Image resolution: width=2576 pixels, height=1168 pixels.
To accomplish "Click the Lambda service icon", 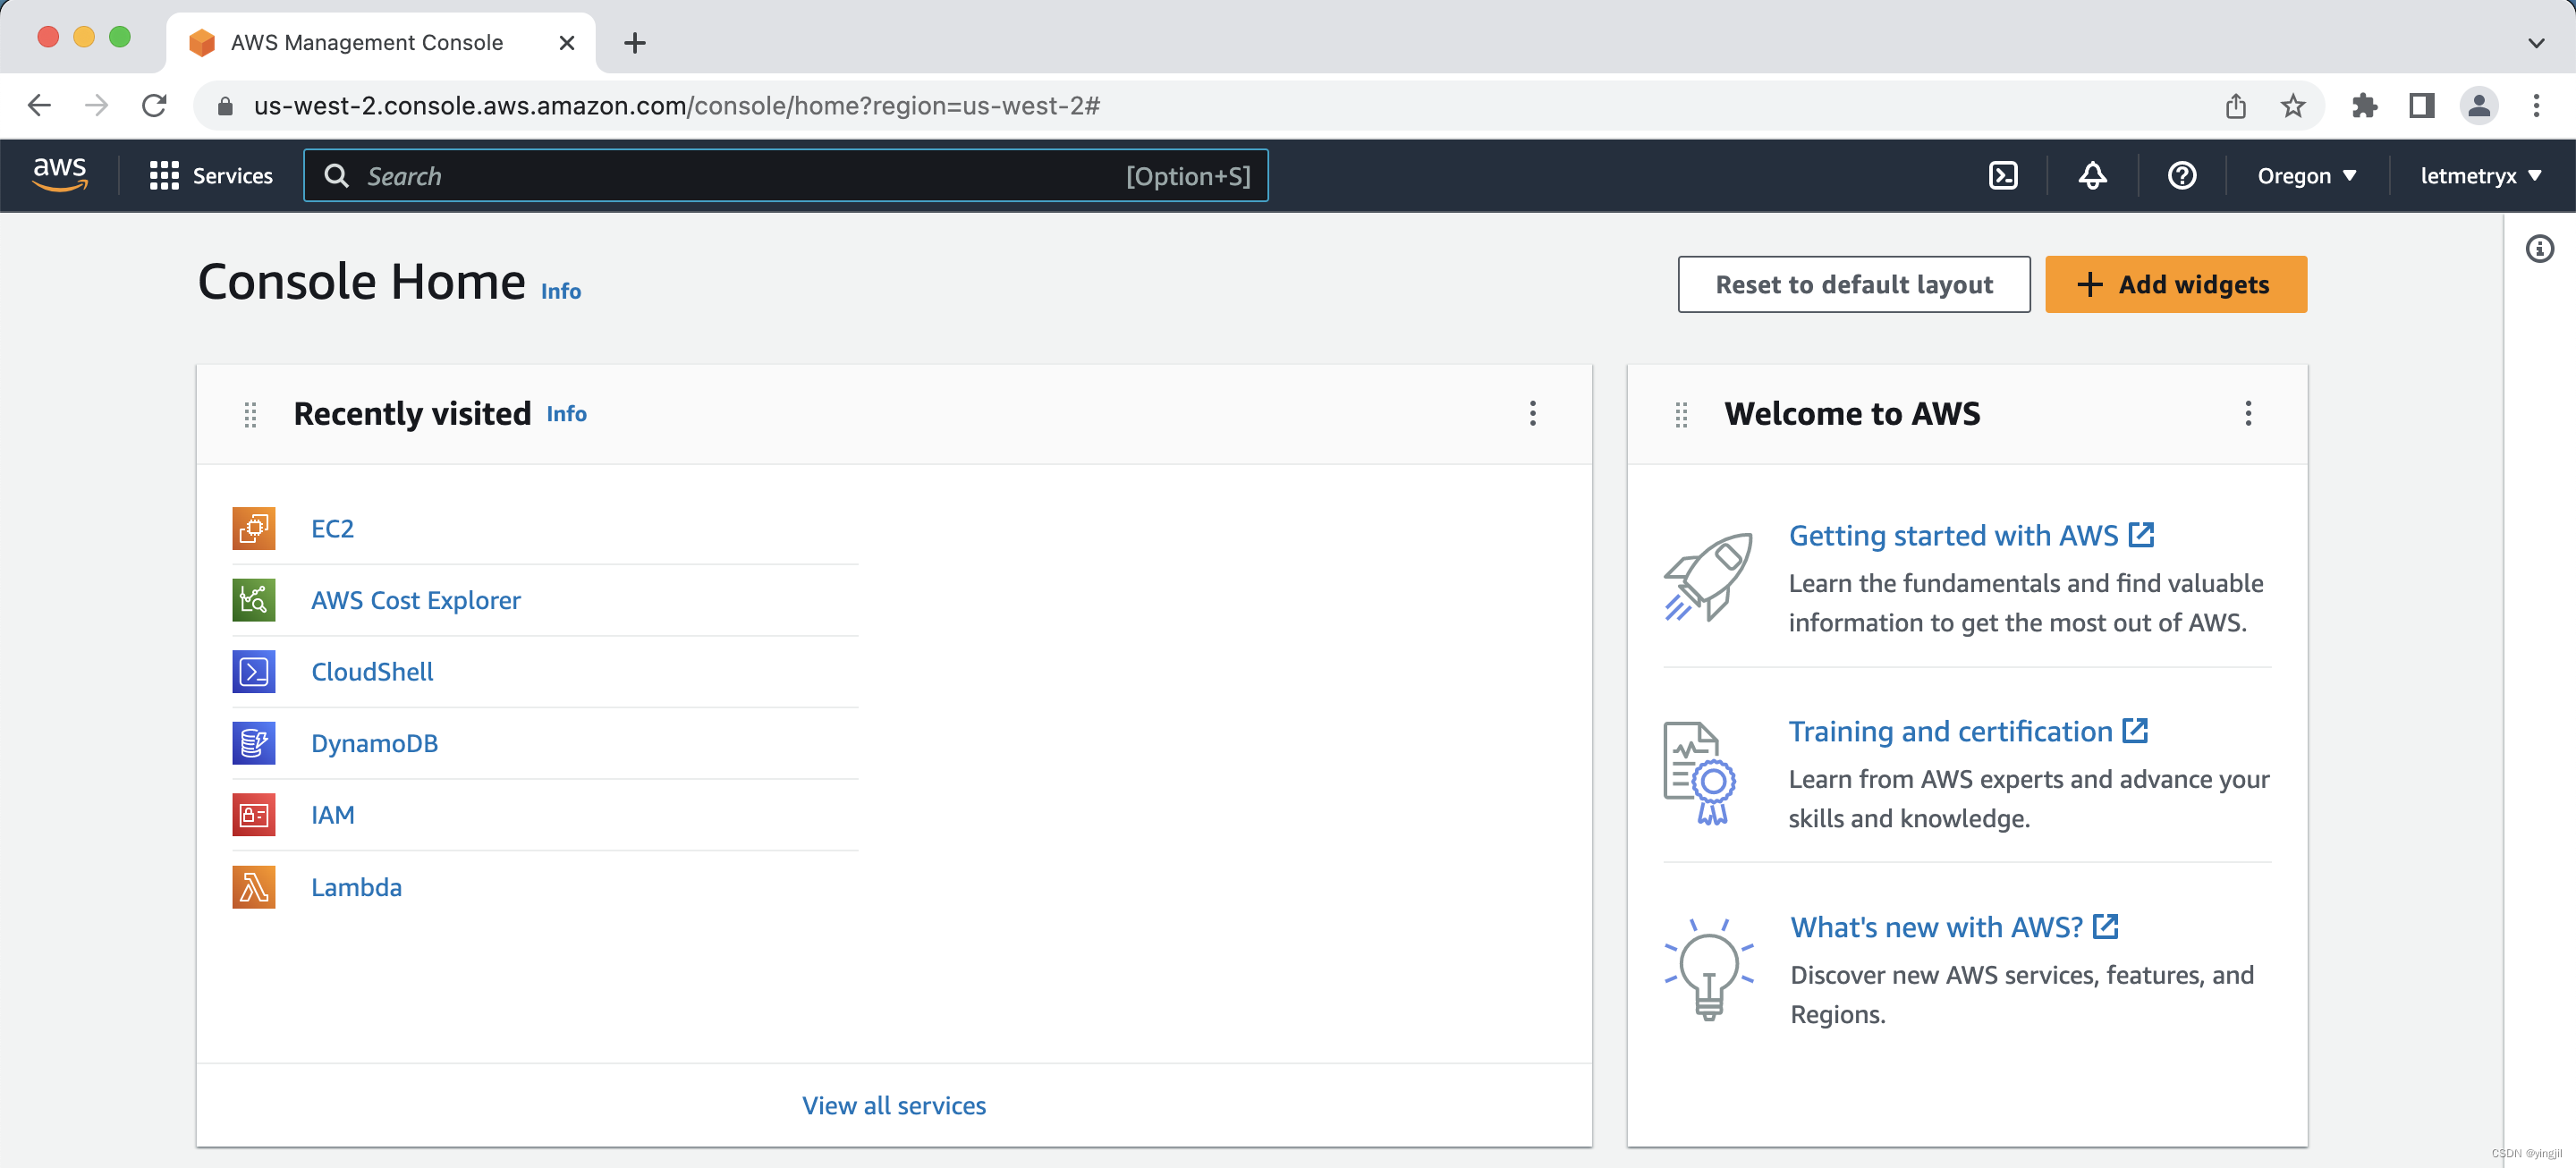I will coord(254,887).
